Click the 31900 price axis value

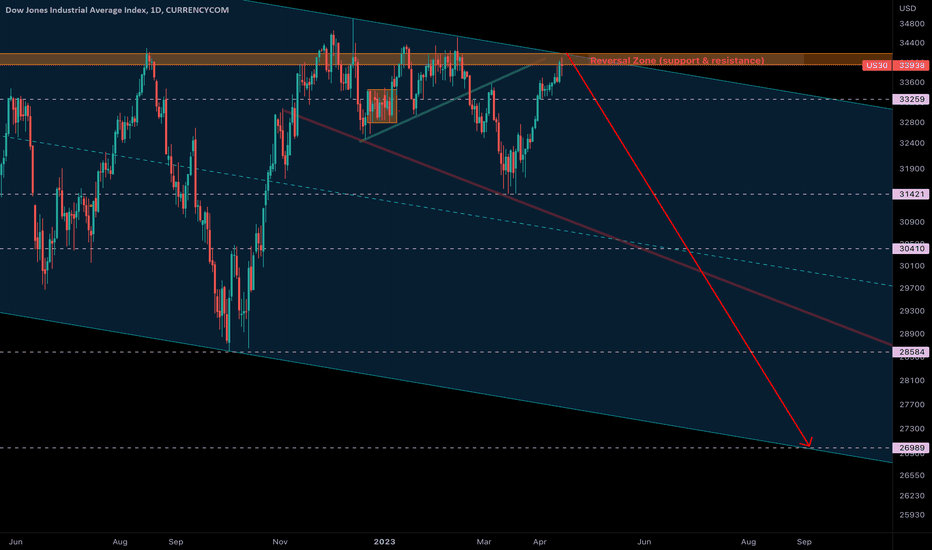pos(912,169)
